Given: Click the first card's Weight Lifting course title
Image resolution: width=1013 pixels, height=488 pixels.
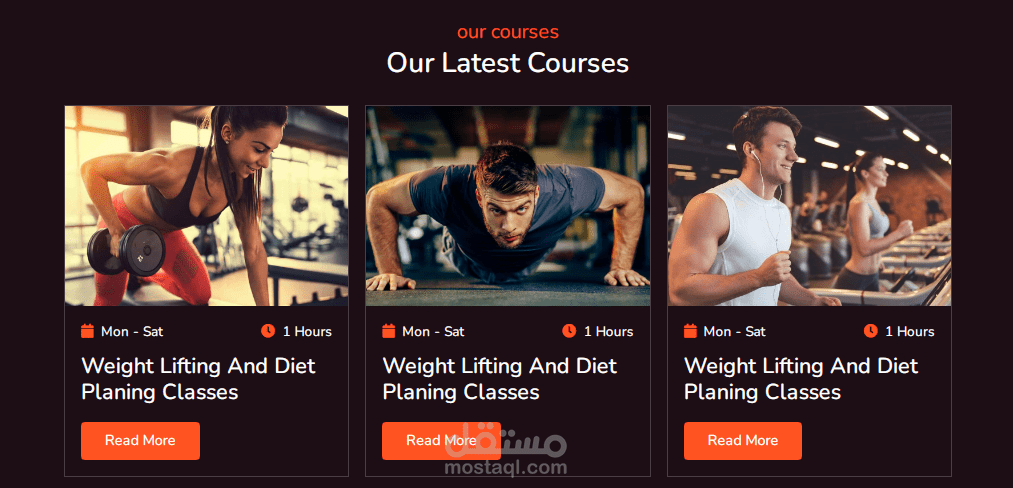Looking at the screenshot, I should point(198,379).
